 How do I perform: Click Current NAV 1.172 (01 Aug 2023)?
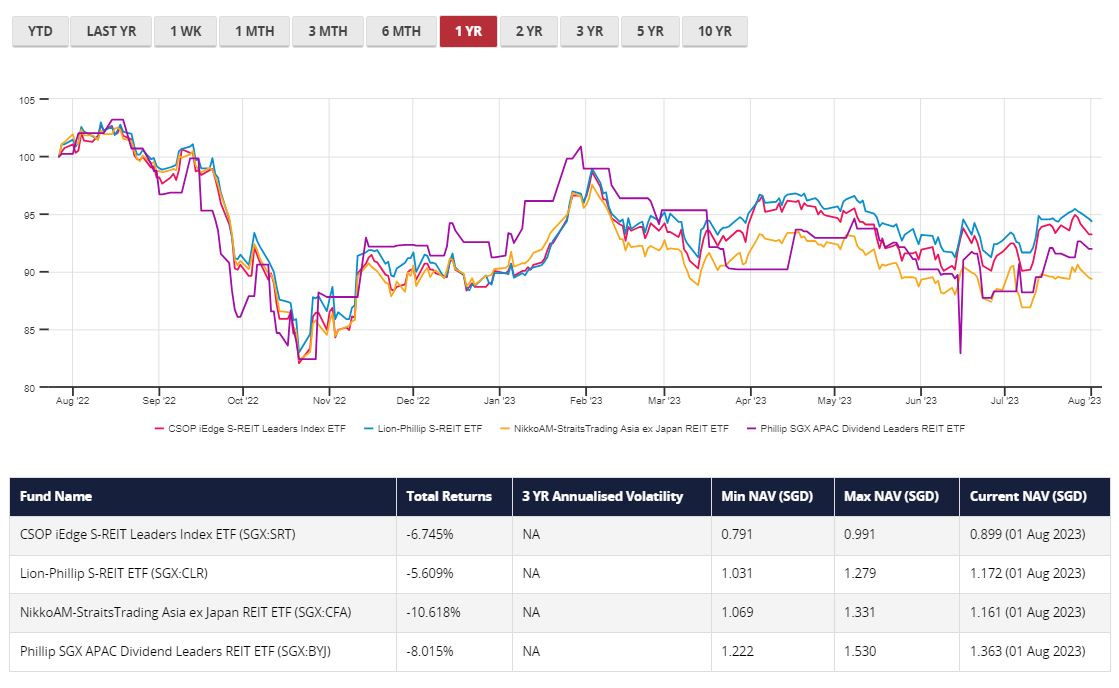coord(1028,573)
